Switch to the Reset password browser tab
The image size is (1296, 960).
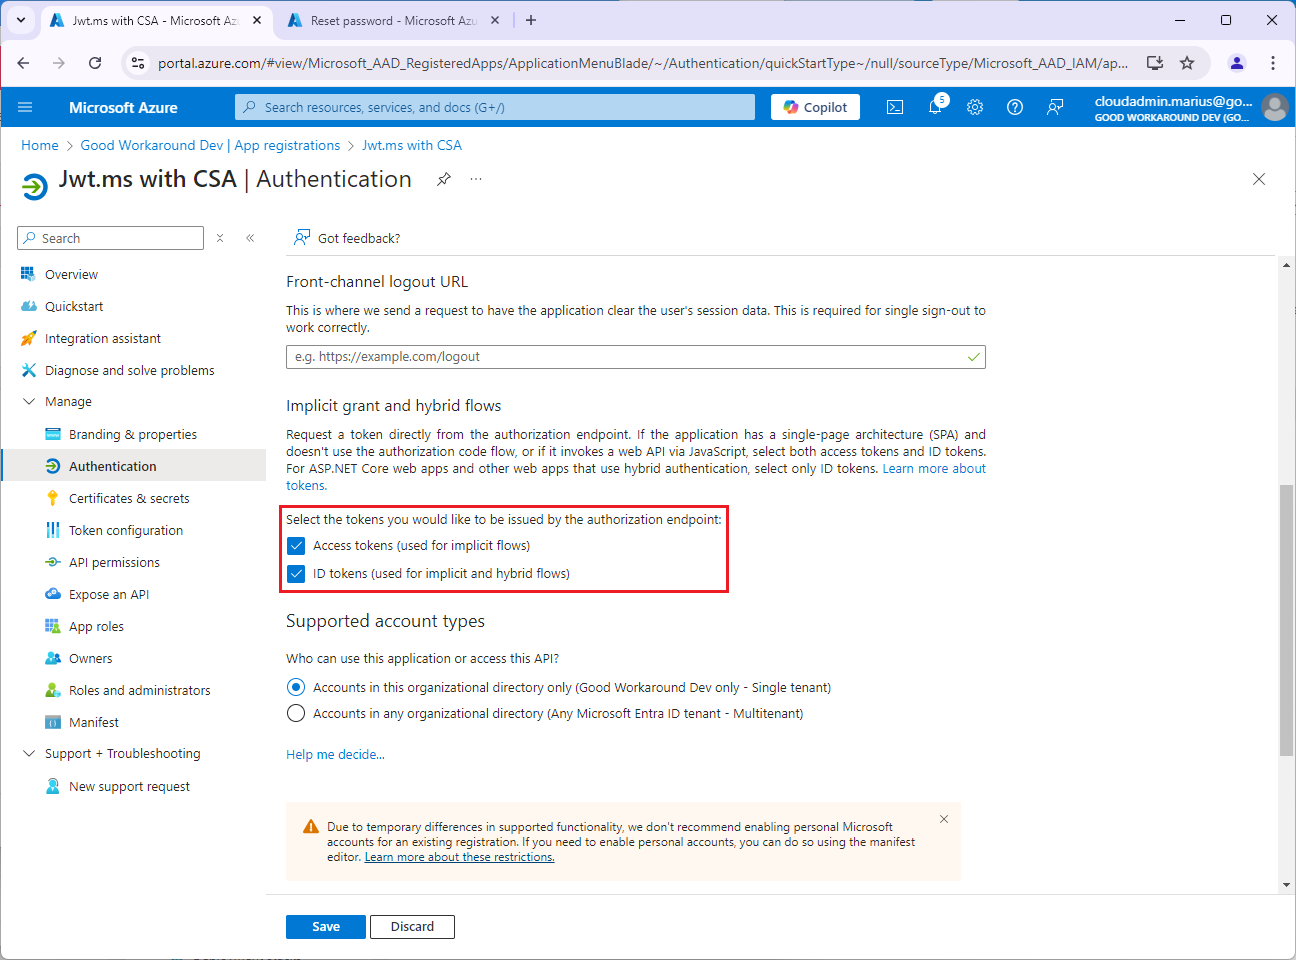tap(390, 20)
